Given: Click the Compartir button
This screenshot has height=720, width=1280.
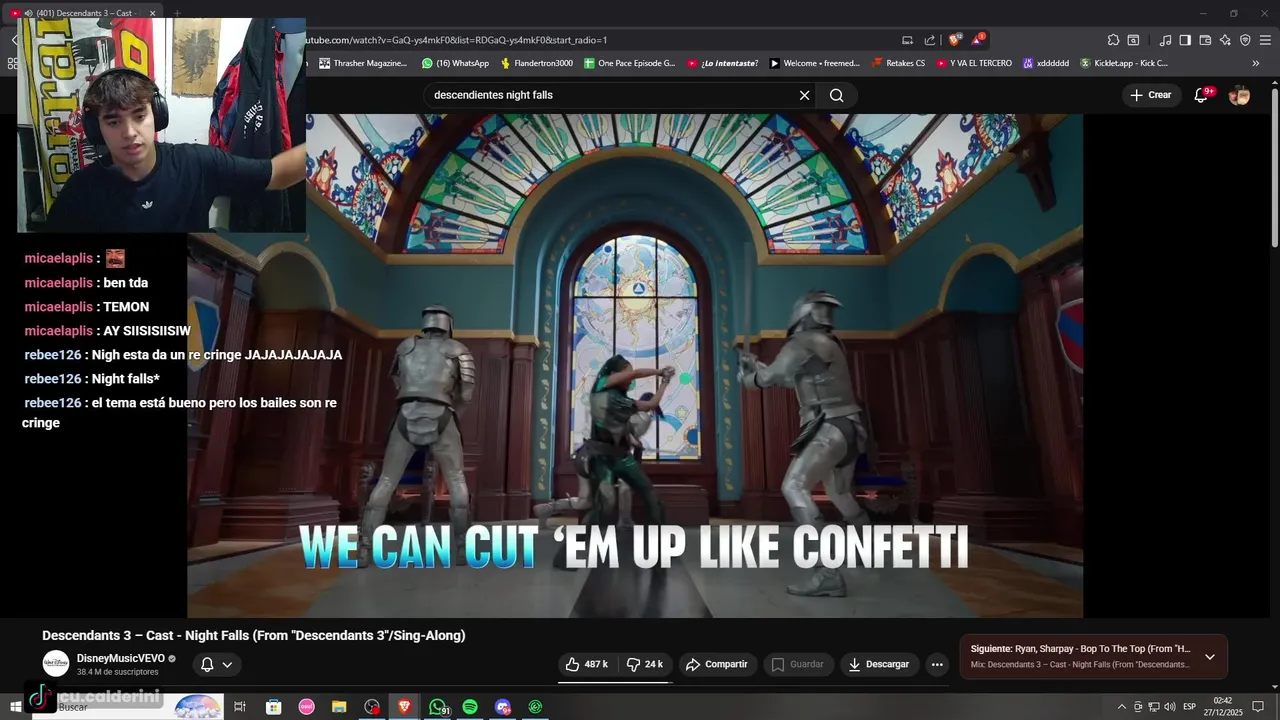Looking at the screenshot, I should [x=716, y=664].
